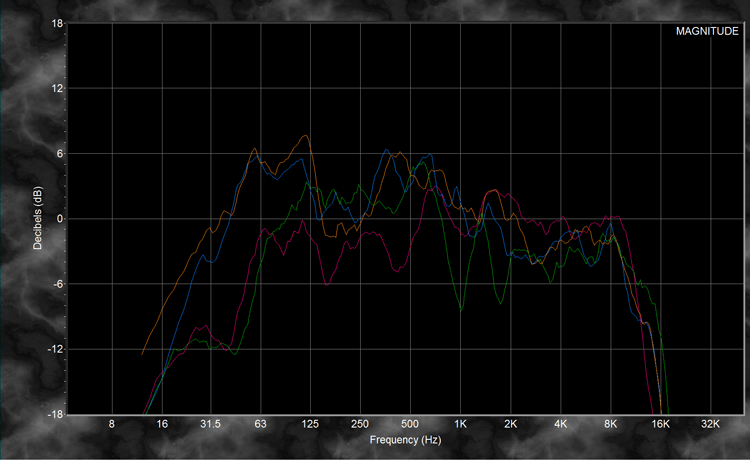Click the magenta trace dip below 125 Hz label
This screenshot has height=460, width=750.
[x=327, y=285]
